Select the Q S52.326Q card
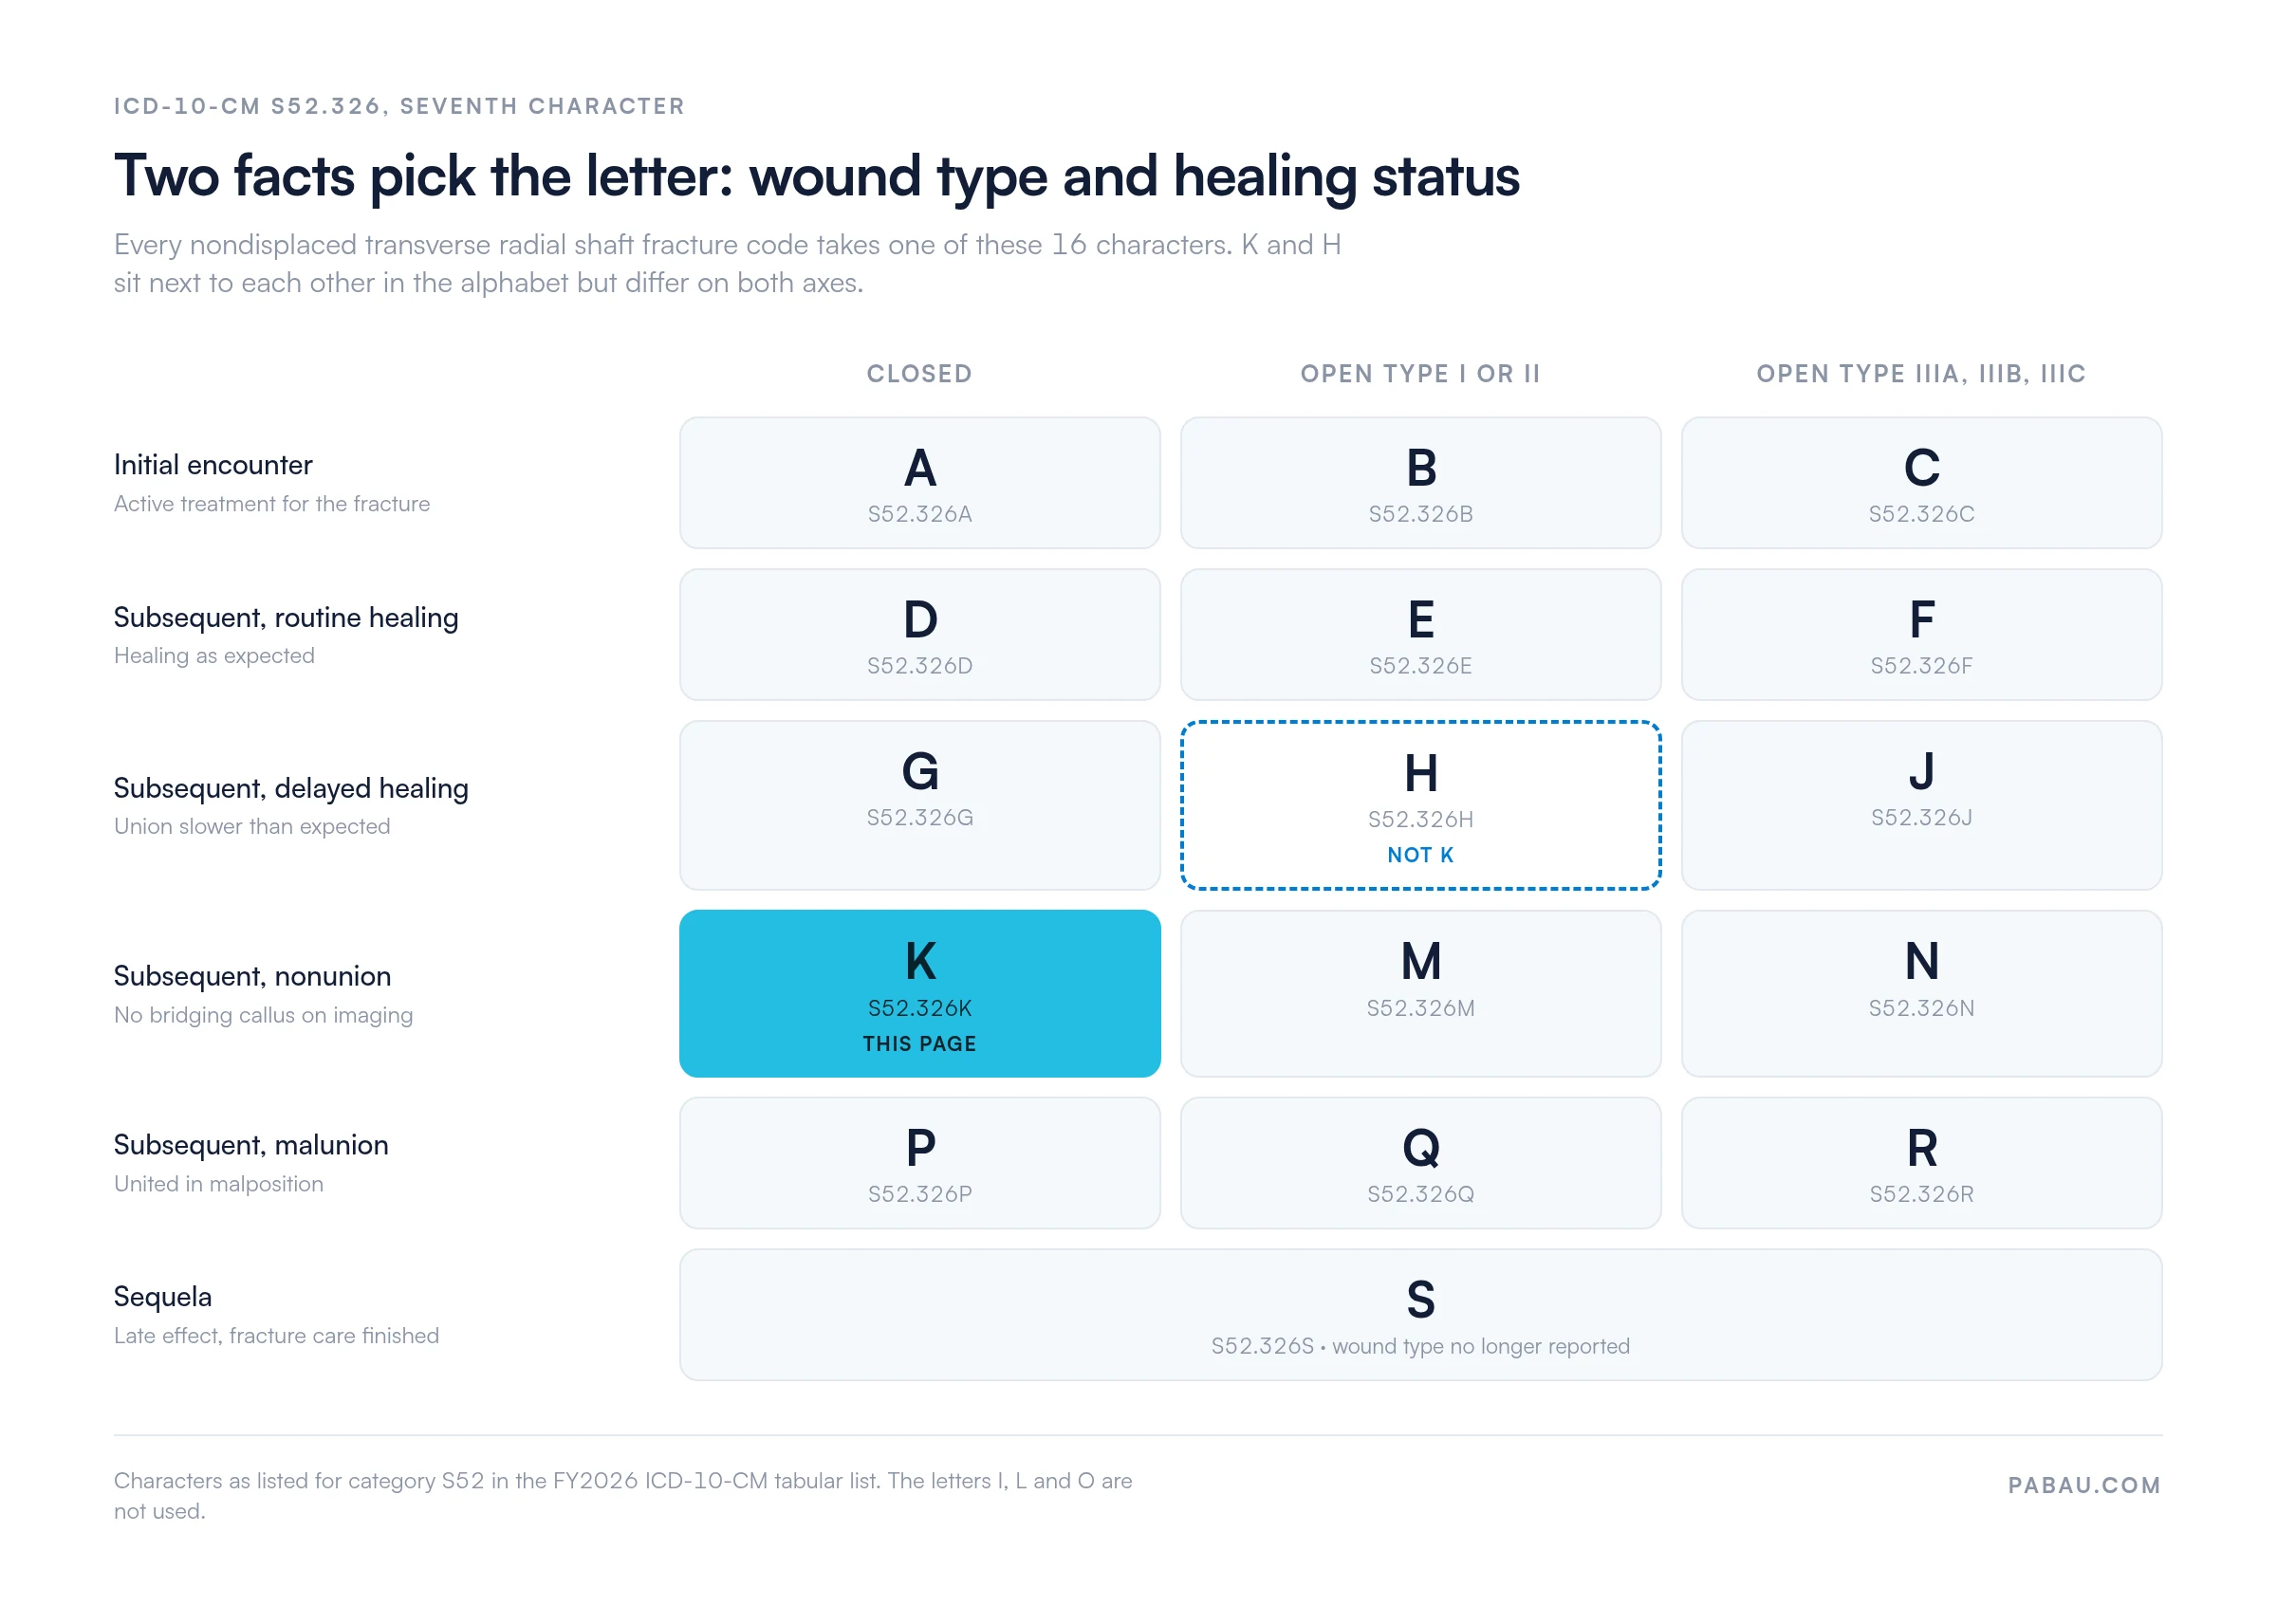 (x=1420, y=1163)
